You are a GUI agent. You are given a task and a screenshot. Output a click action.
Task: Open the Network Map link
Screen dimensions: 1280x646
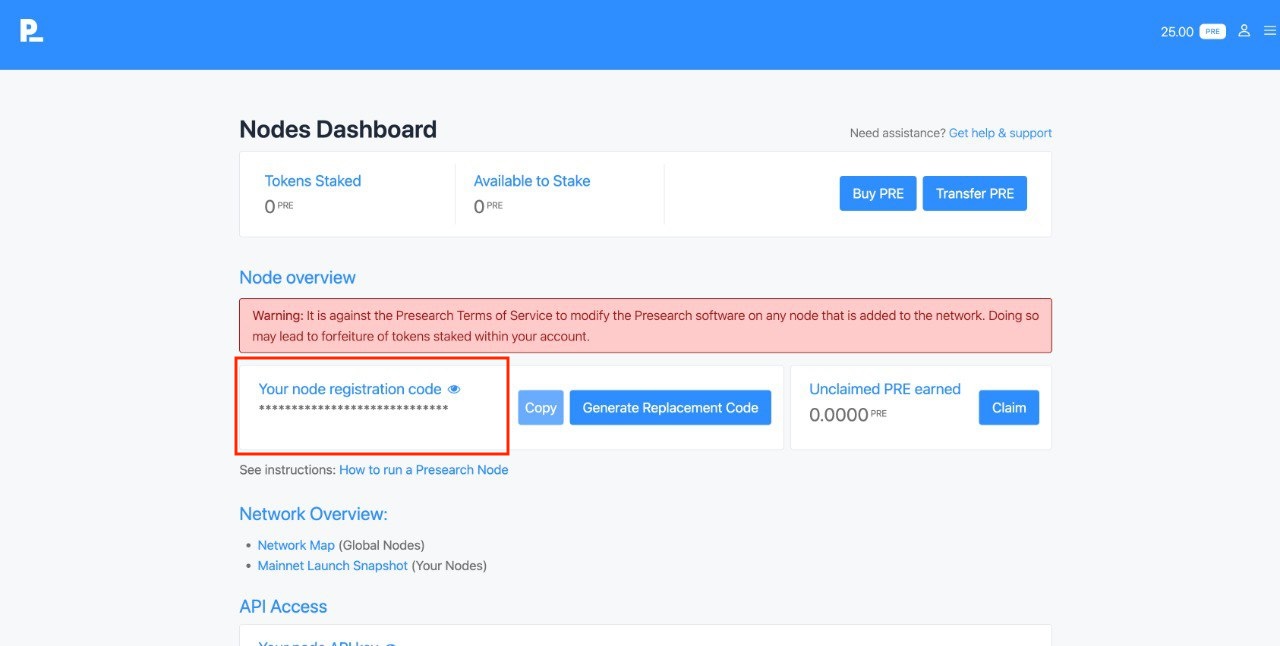coord(296,545)
